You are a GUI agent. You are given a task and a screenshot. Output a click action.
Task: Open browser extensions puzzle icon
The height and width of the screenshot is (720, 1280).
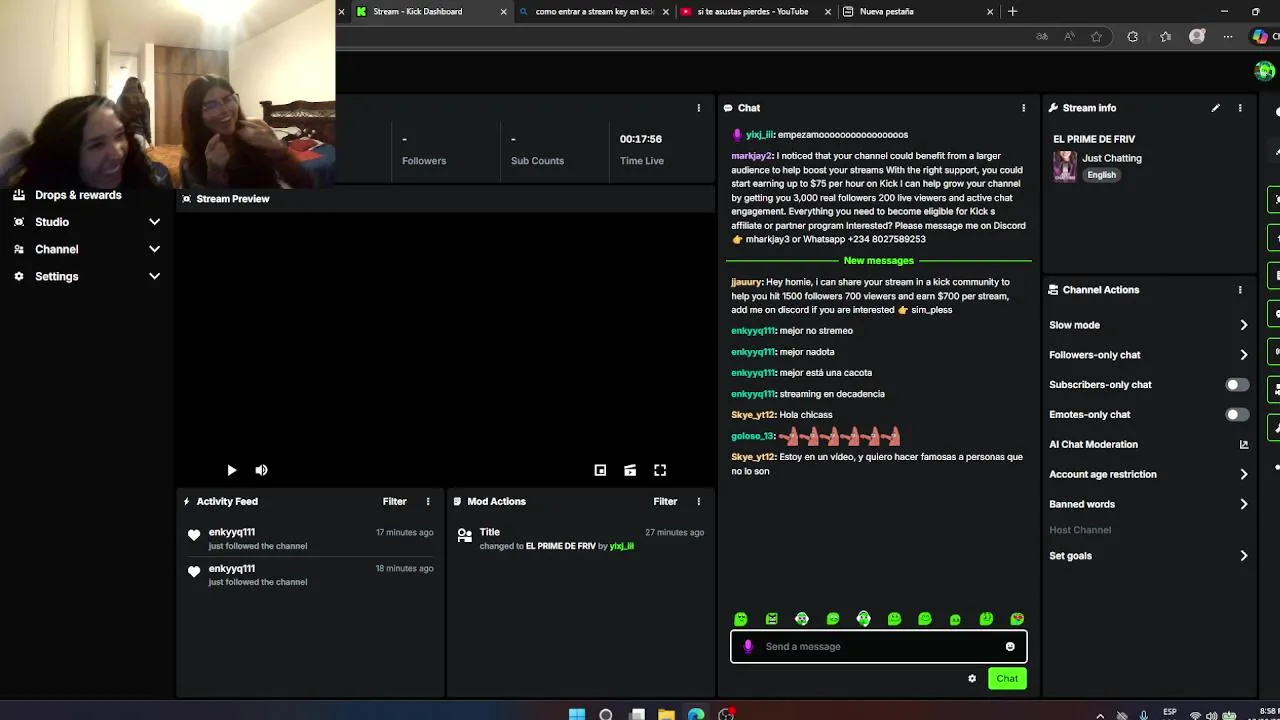[1133, 37]
